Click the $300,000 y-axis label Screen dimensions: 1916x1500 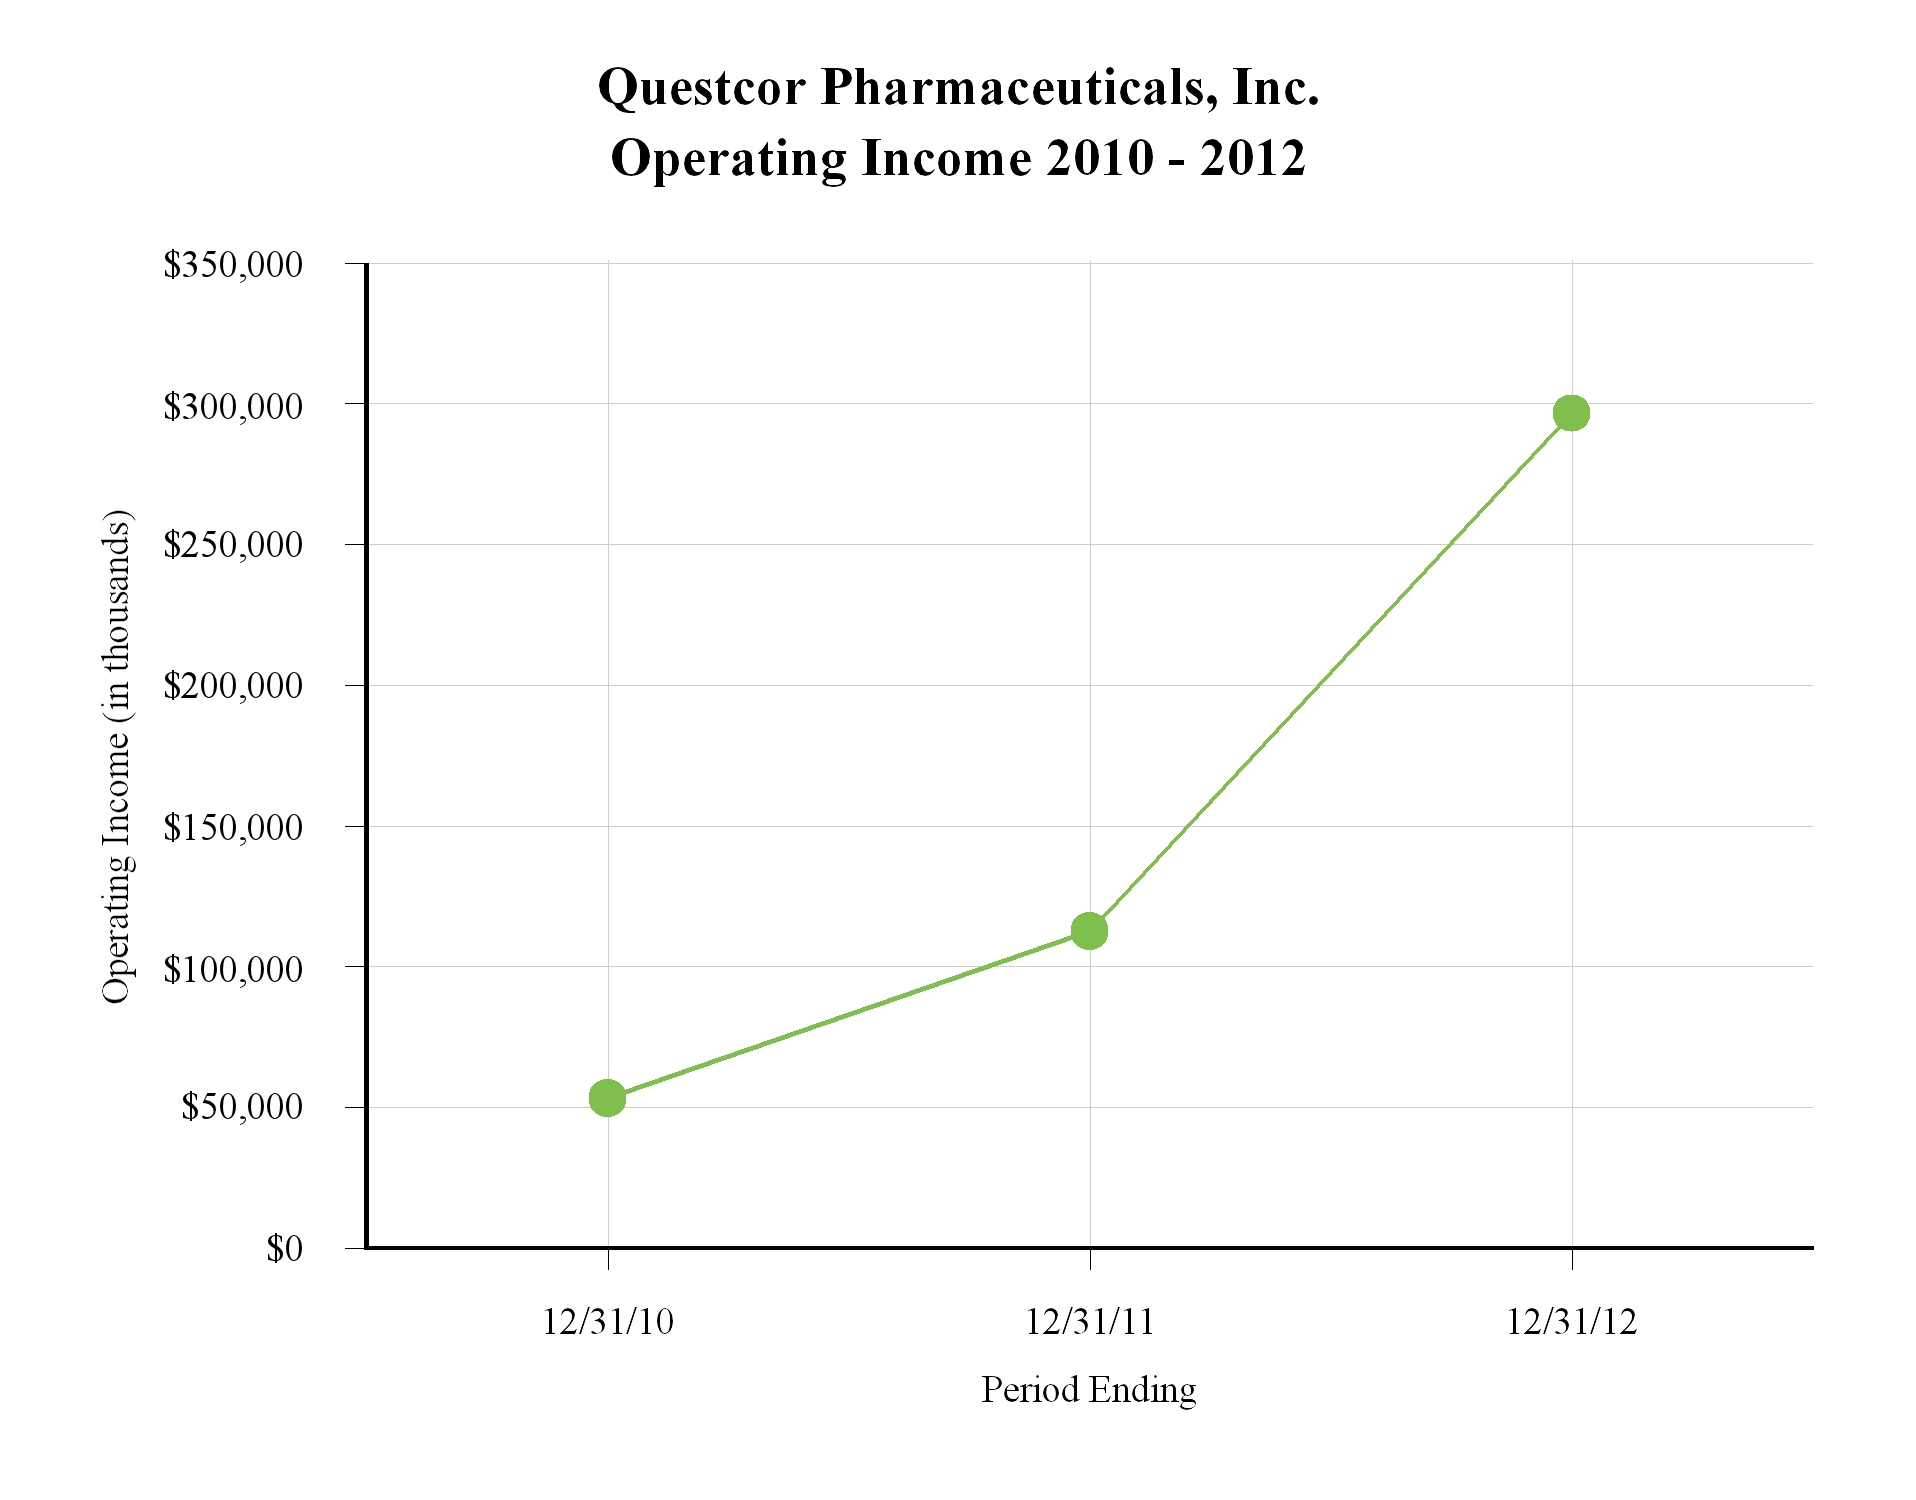click(x=233, y=406)
